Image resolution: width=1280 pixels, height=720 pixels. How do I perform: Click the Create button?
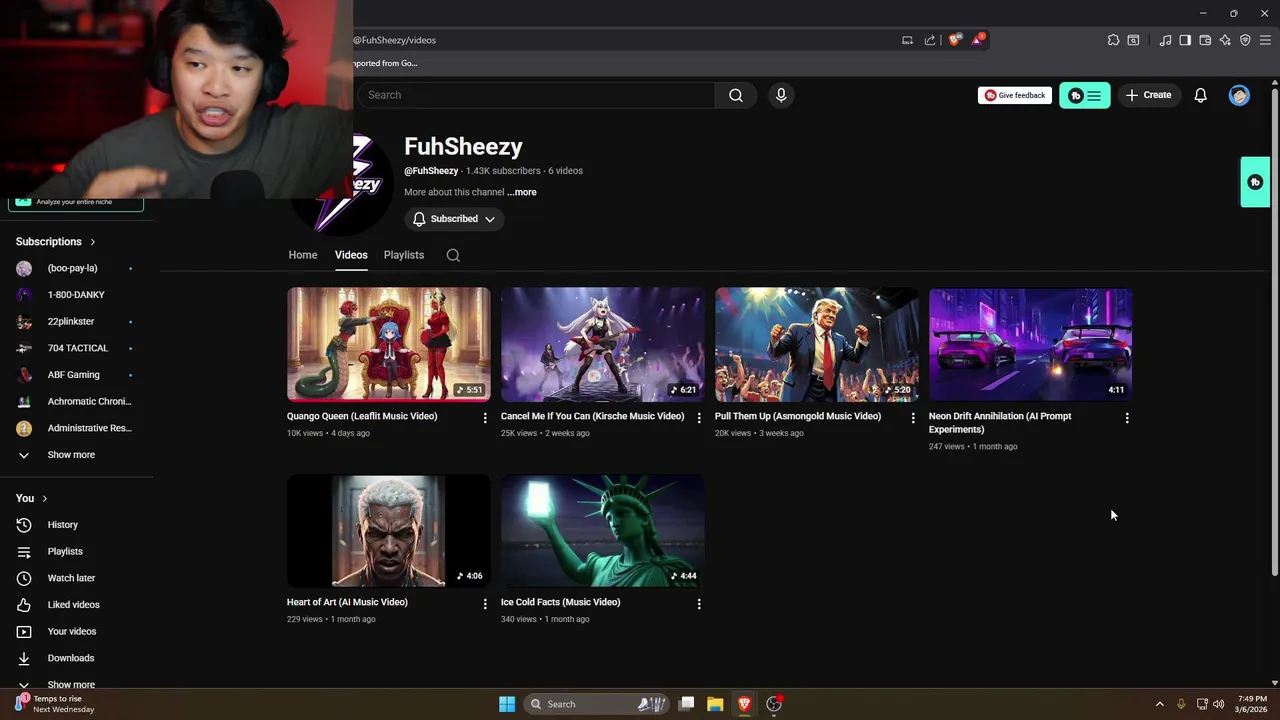pos(1148,95)
